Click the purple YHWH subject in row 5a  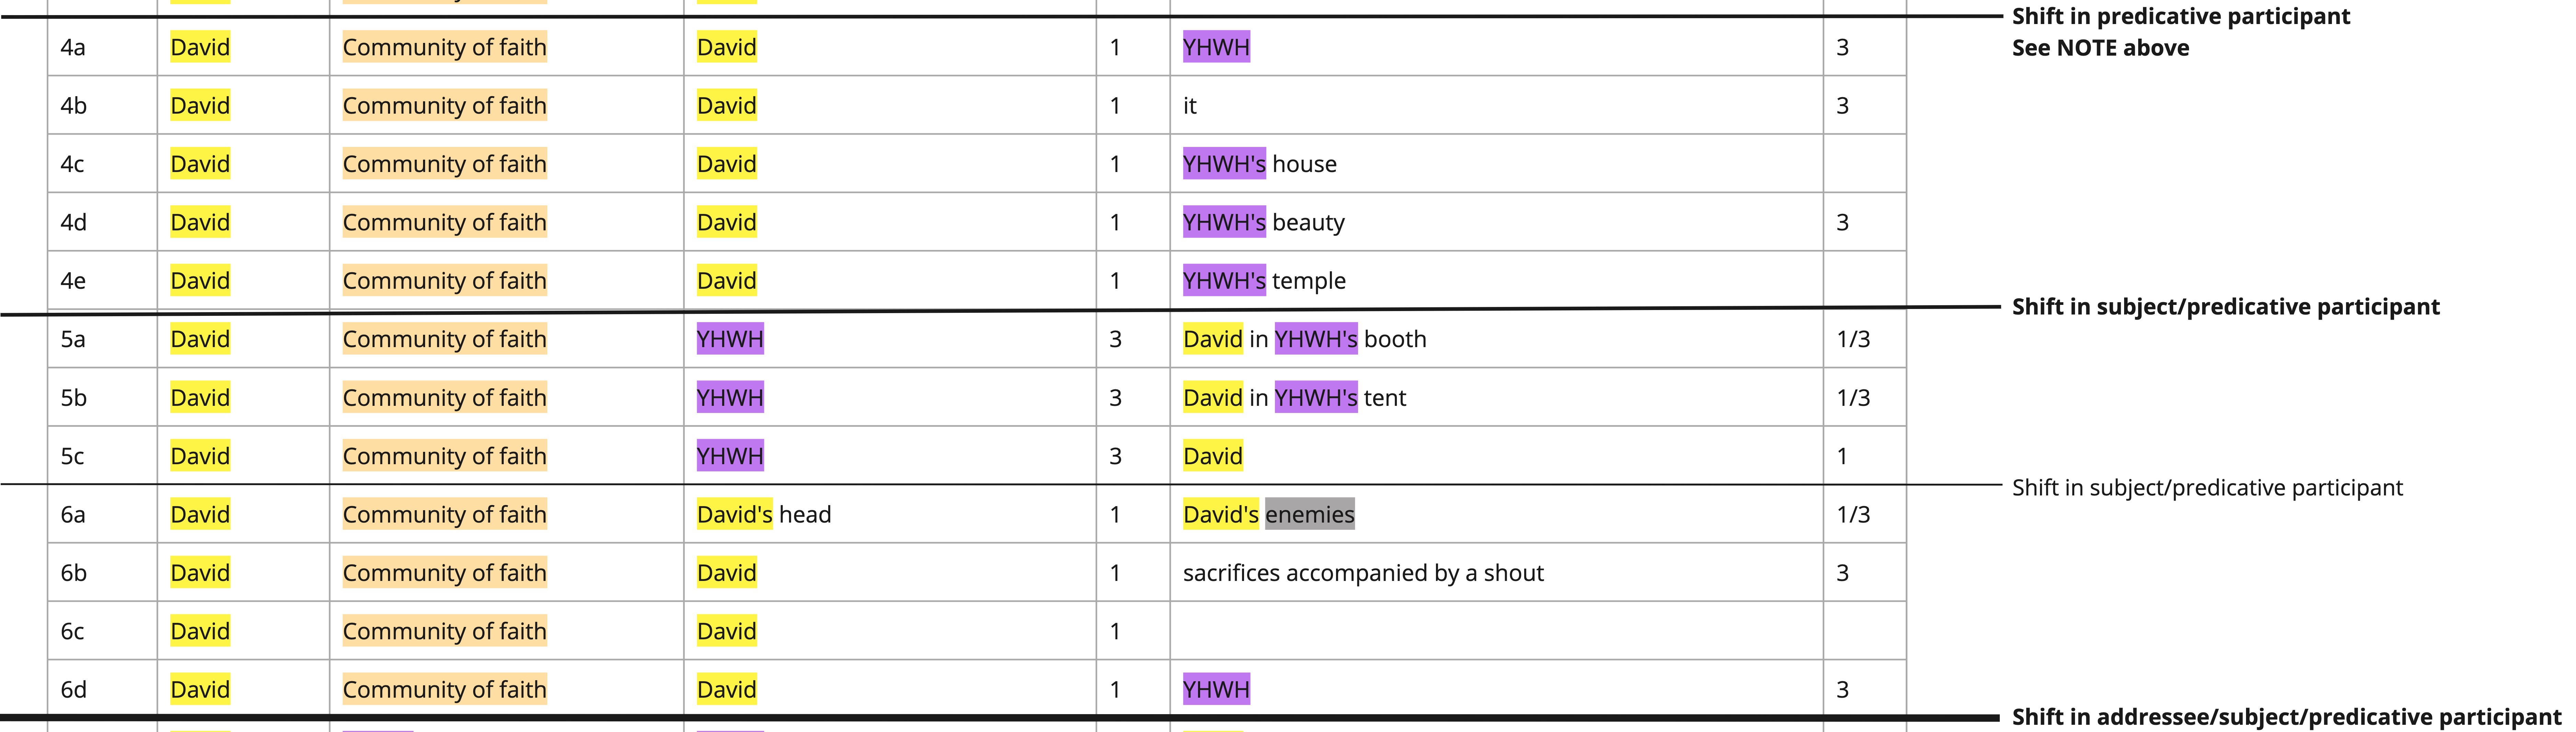pos(730,339)
